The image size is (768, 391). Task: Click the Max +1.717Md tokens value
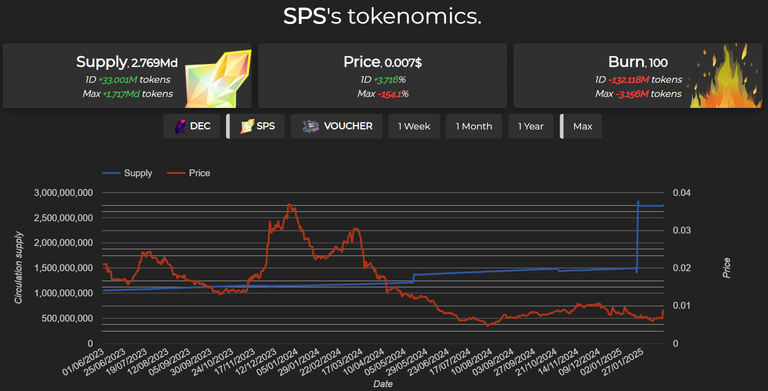tap(127, 94)
